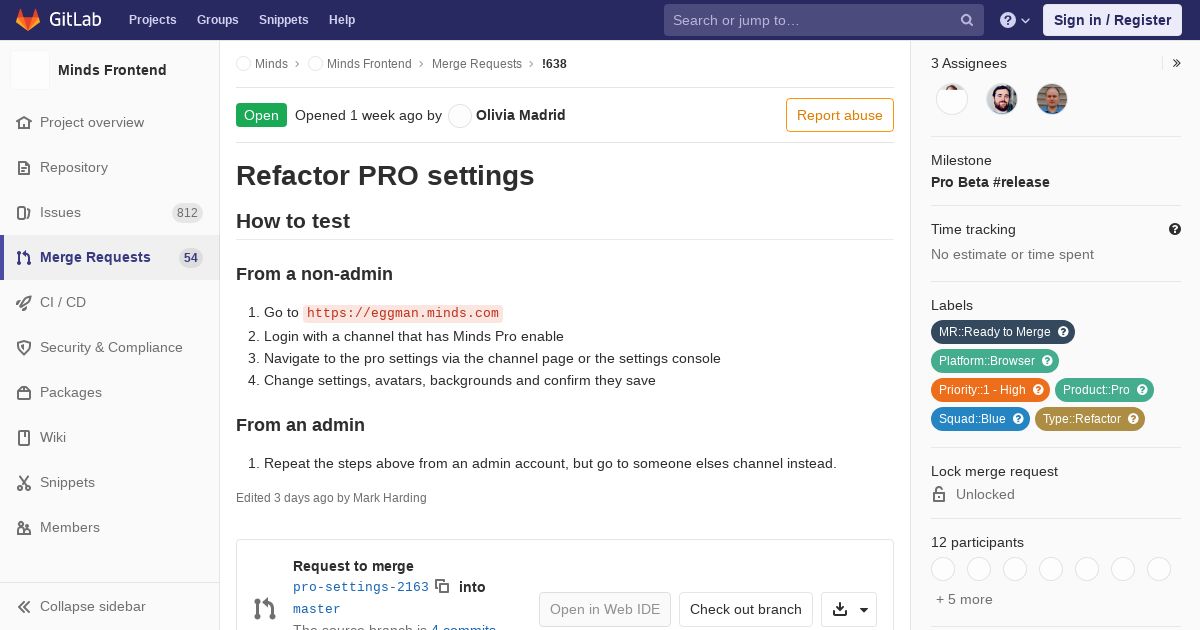Click the !638 breadcrumb item
1200x630 pixels.
pyautogui.click(x=554, y=64)
